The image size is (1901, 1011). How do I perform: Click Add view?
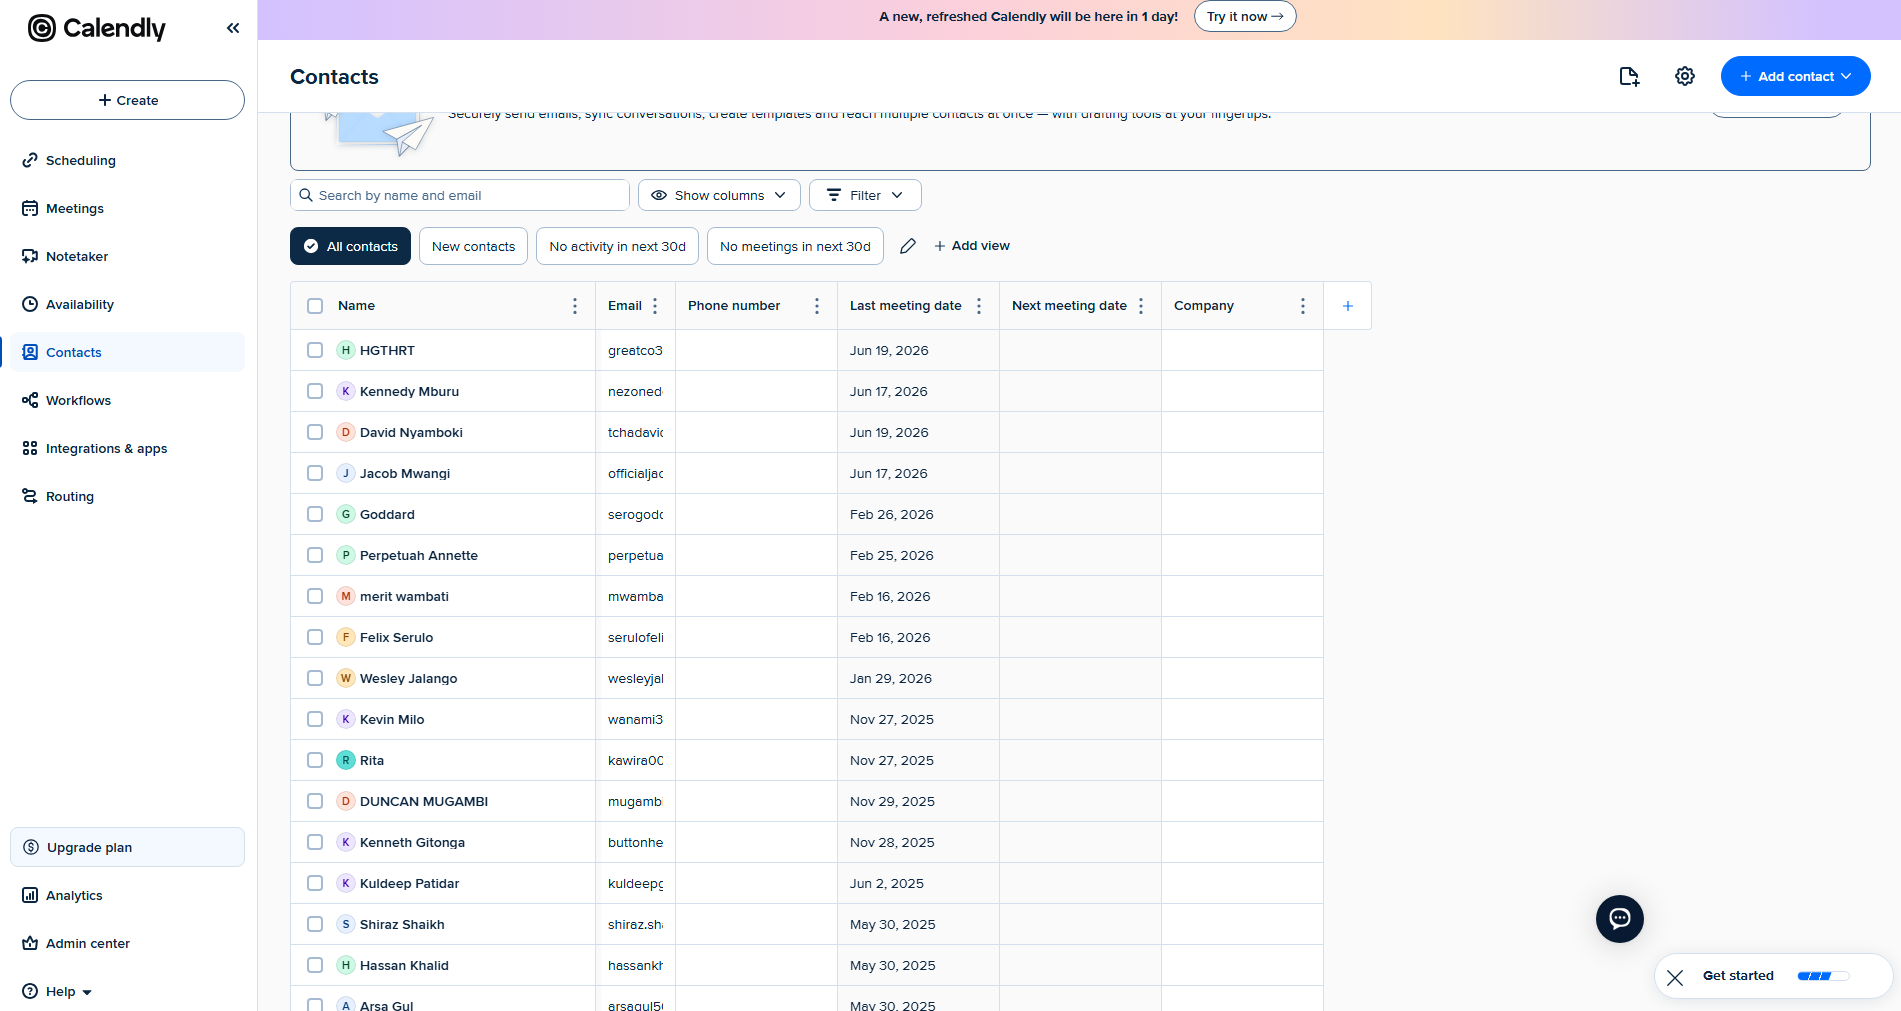click(972, 246)
